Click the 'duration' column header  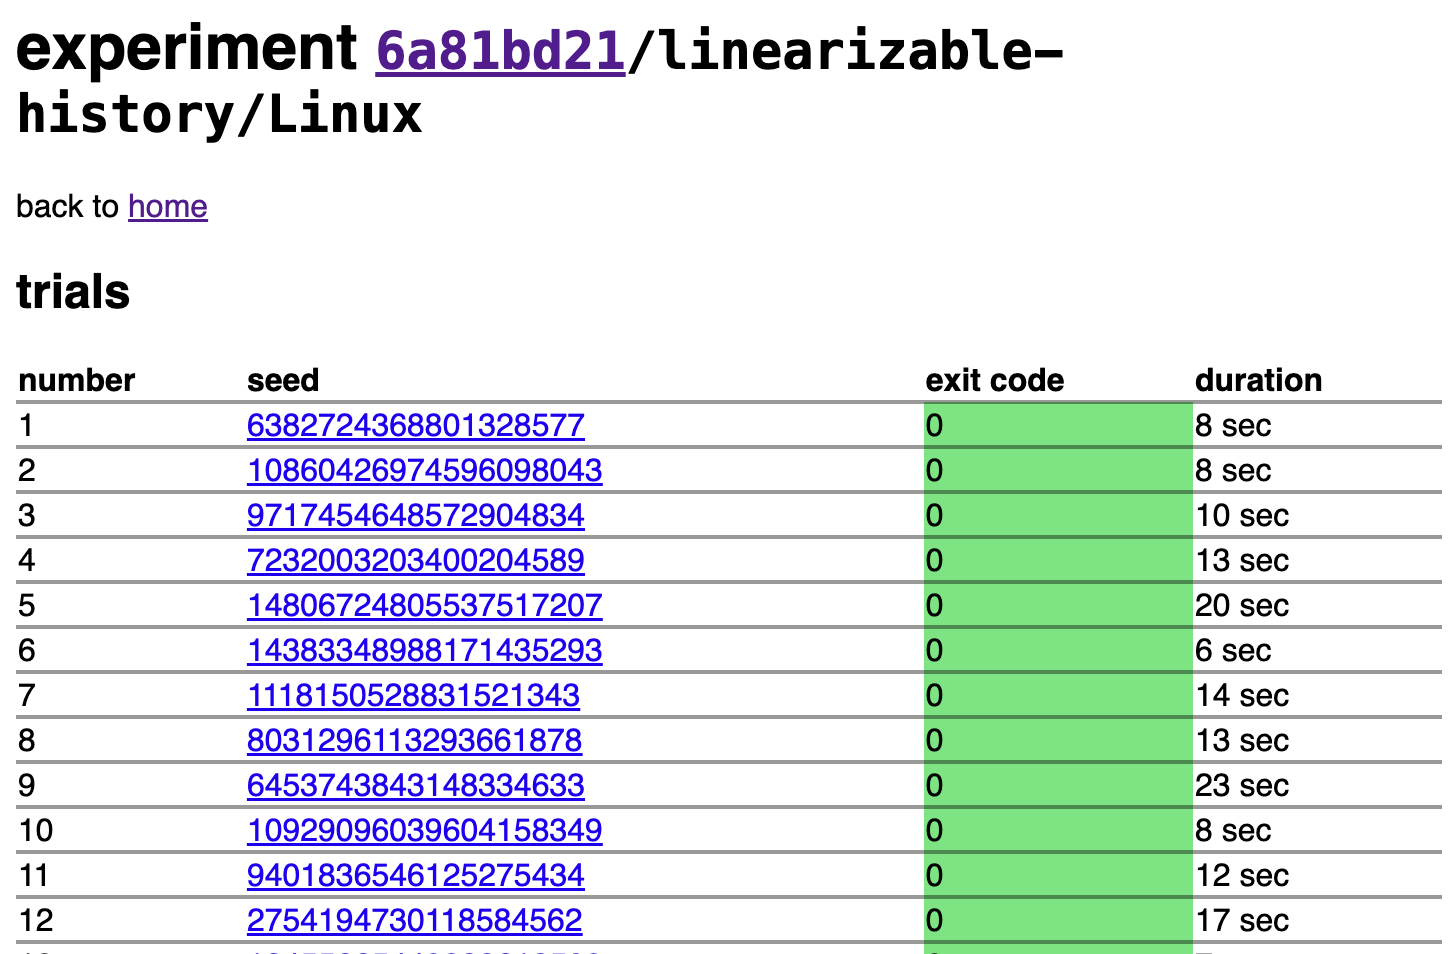click(x=1258, y=380)
